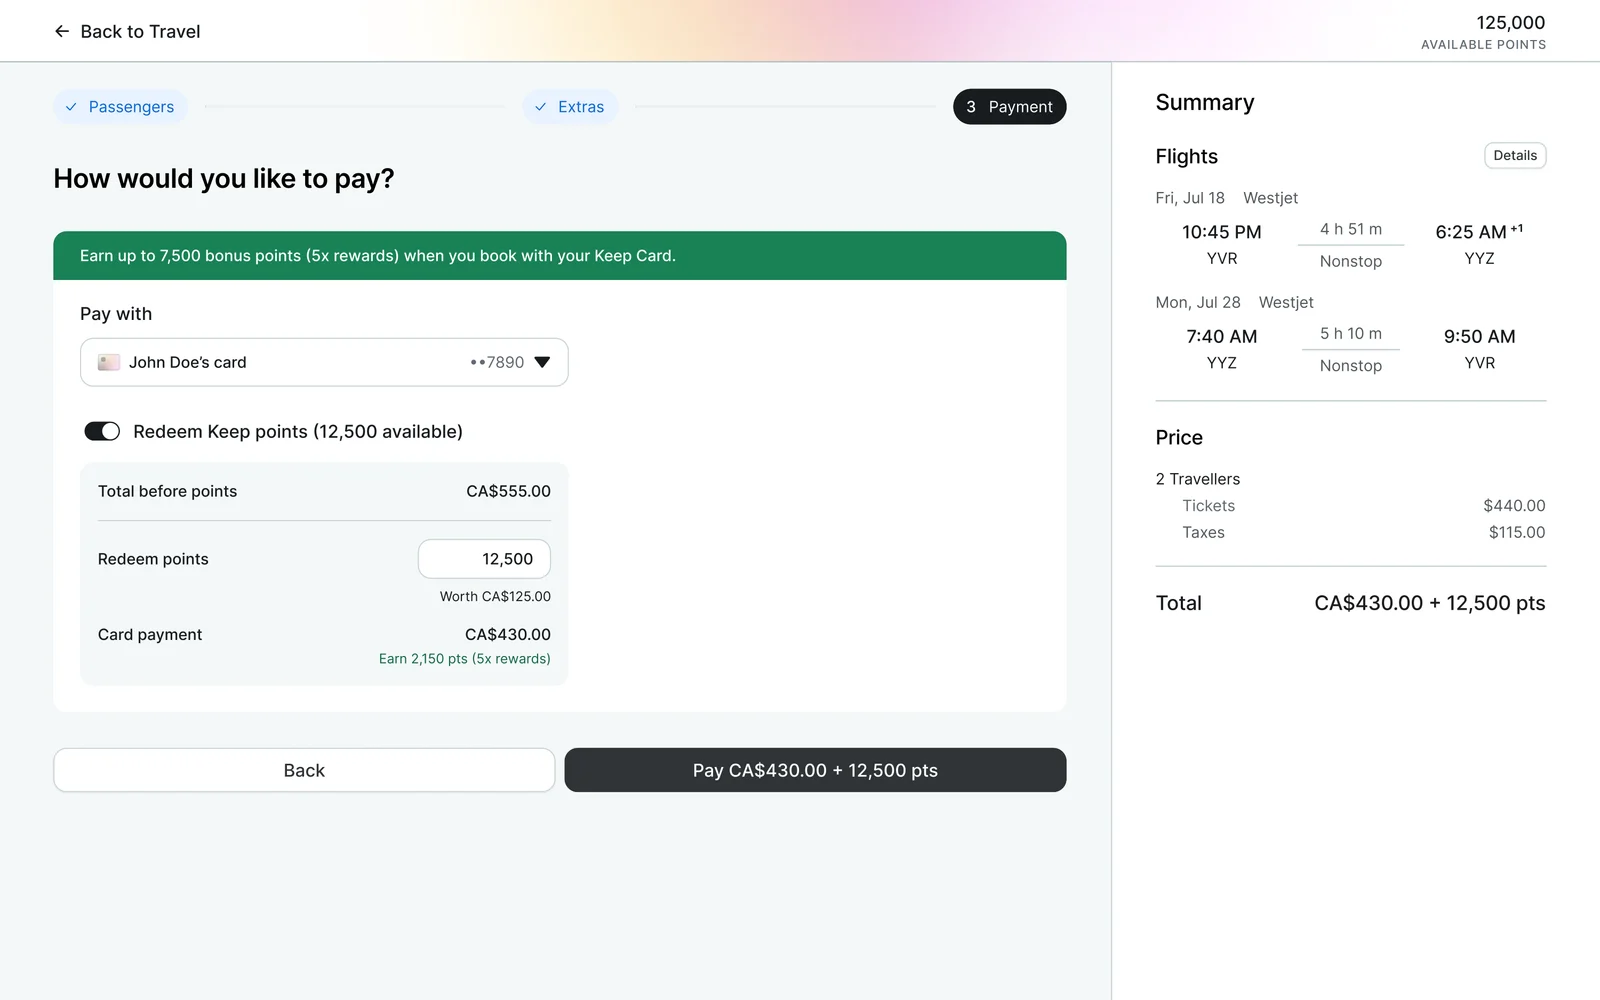The width and height of the screenshot is (1600, 1000).
Task: Click the 'Worth CA$125.00' text
Action: (x=495, y=596)
